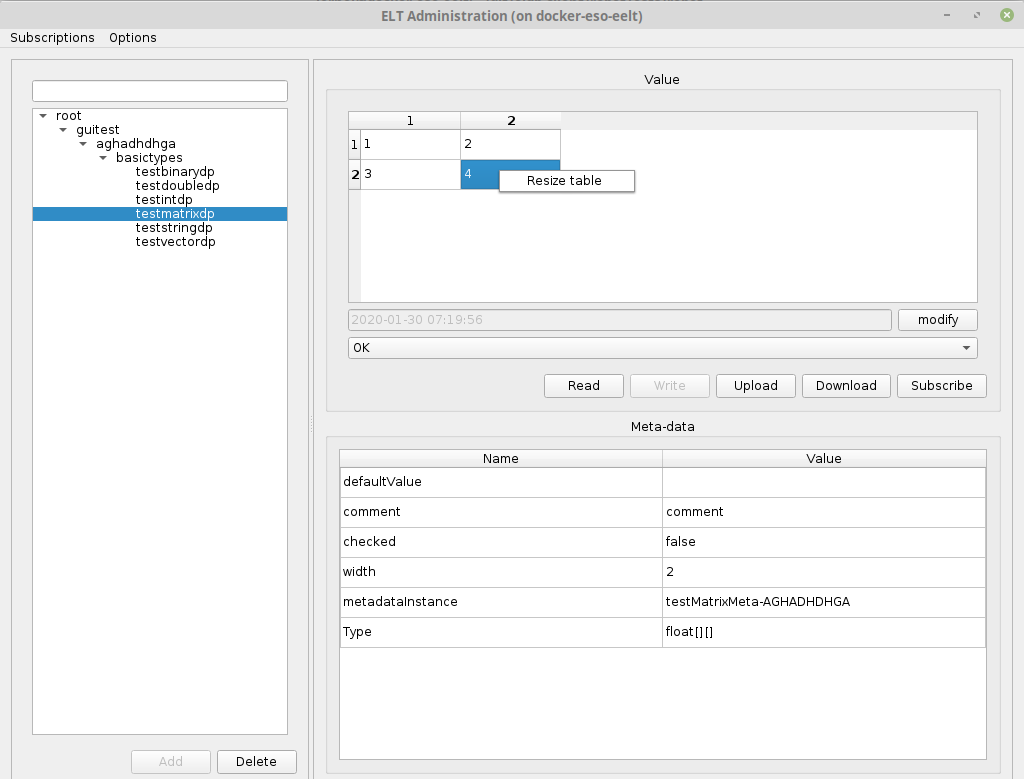Collapse the aghadhdhga tree node

click(83, 144)
